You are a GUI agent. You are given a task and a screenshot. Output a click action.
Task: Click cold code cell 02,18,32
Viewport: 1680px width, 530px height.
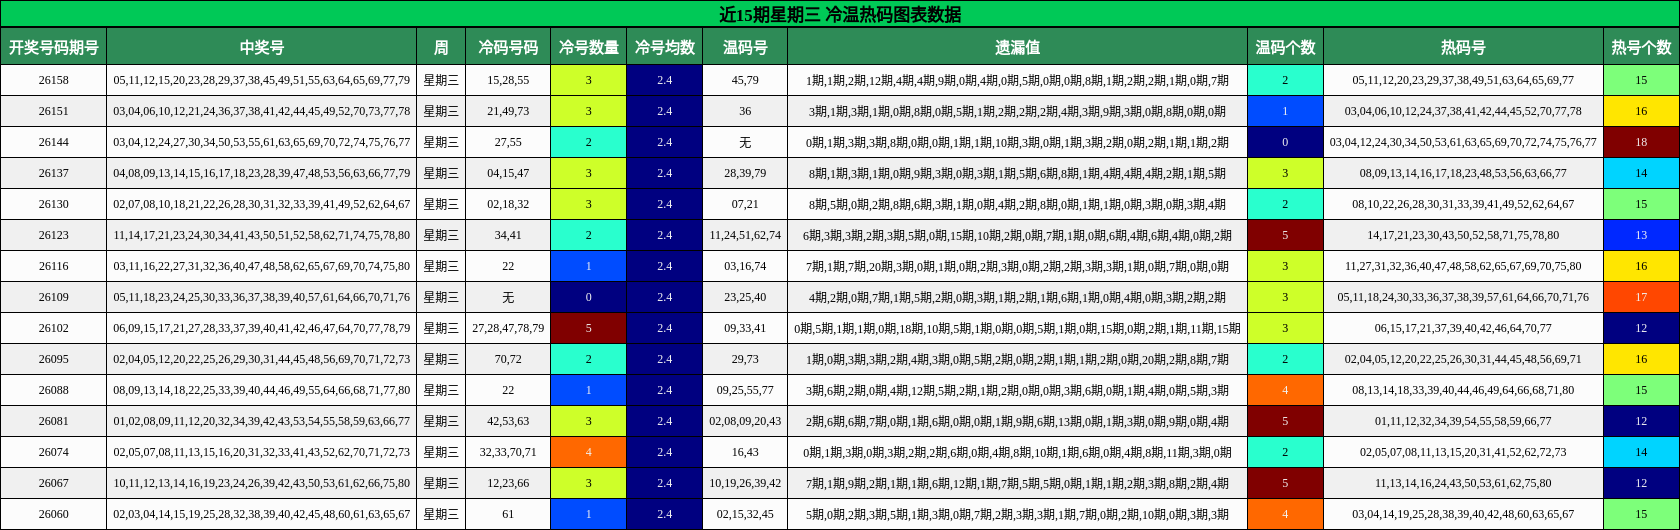pos(508,204)
